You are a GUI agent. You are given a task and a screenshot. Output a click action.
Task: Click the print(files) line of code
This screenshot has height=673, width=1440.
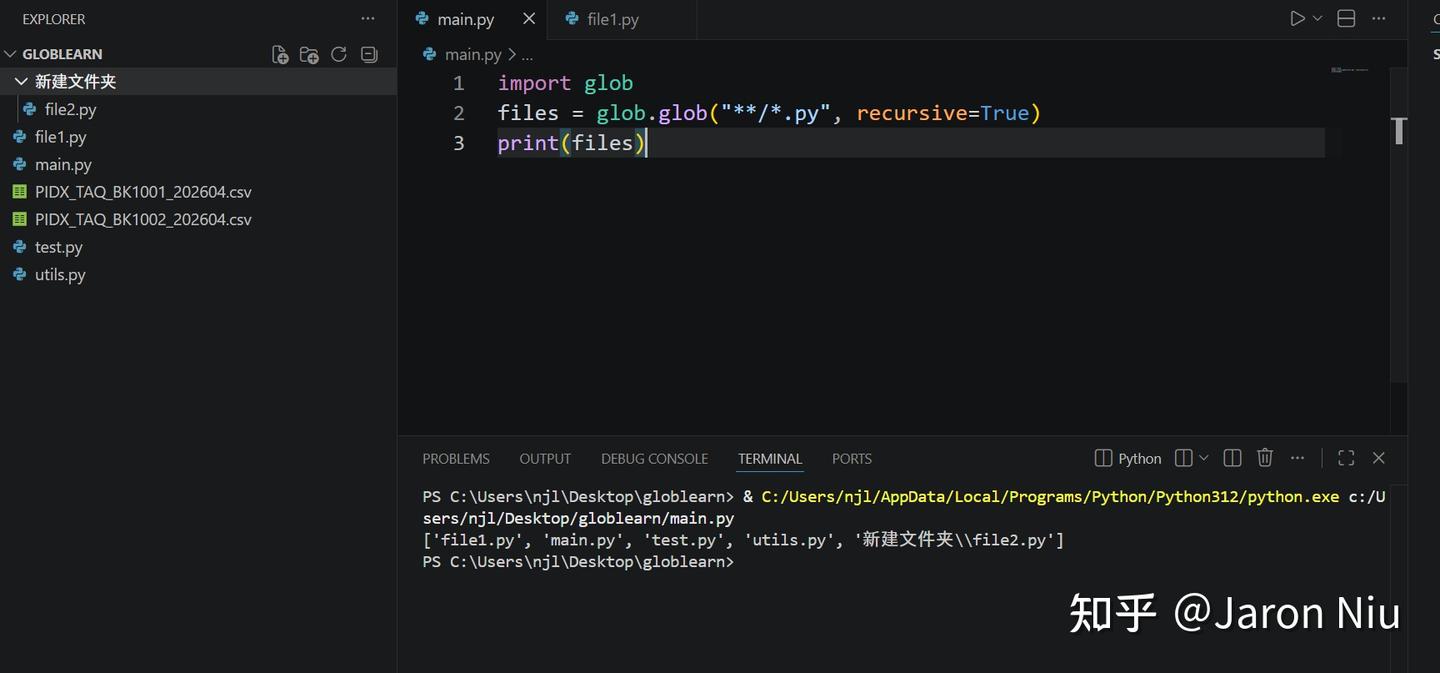click(x=572, y=143)
